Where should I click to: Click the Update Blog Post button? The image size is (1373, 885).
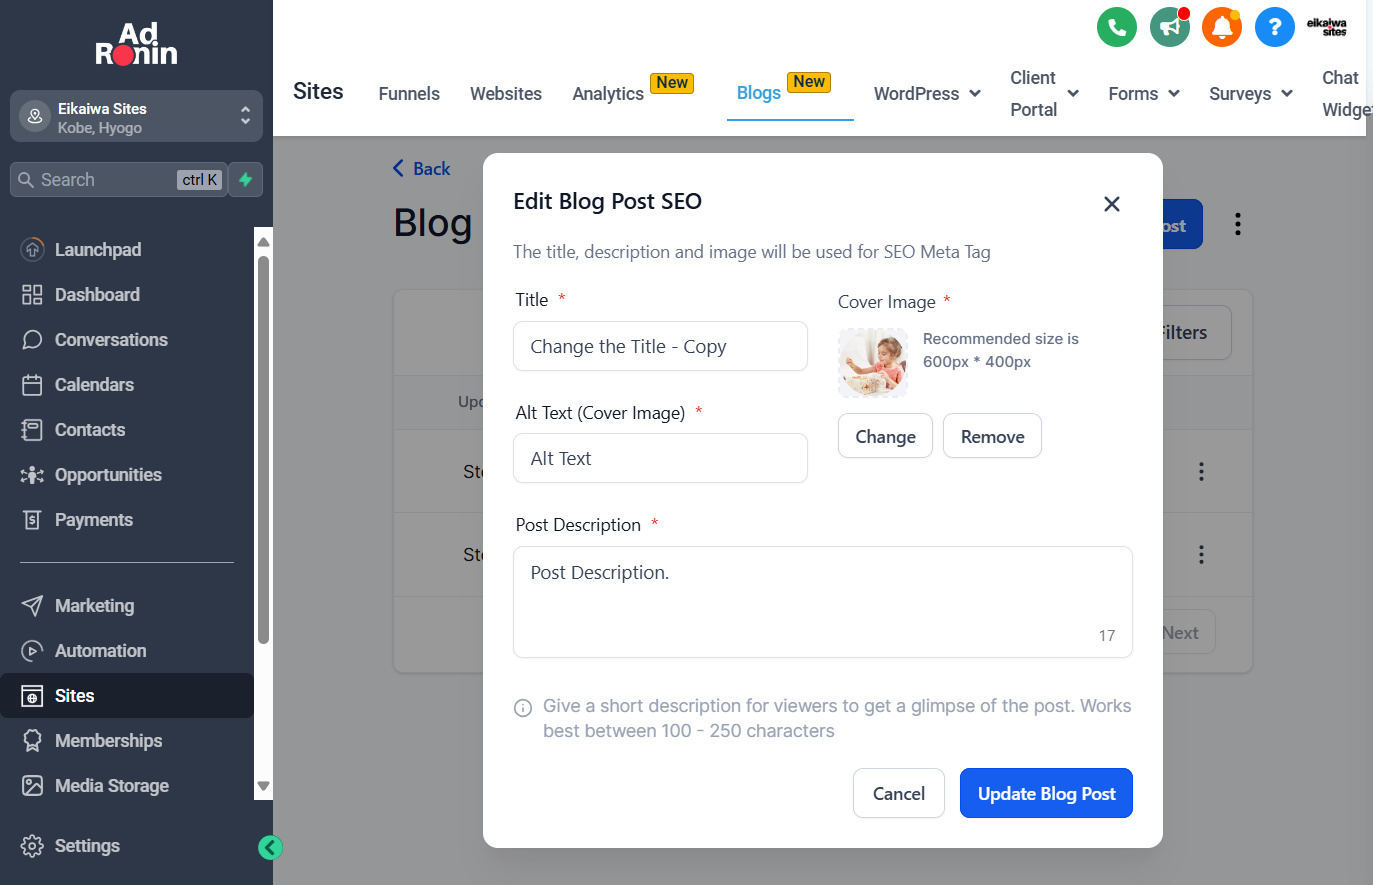tap(1046, 793)
